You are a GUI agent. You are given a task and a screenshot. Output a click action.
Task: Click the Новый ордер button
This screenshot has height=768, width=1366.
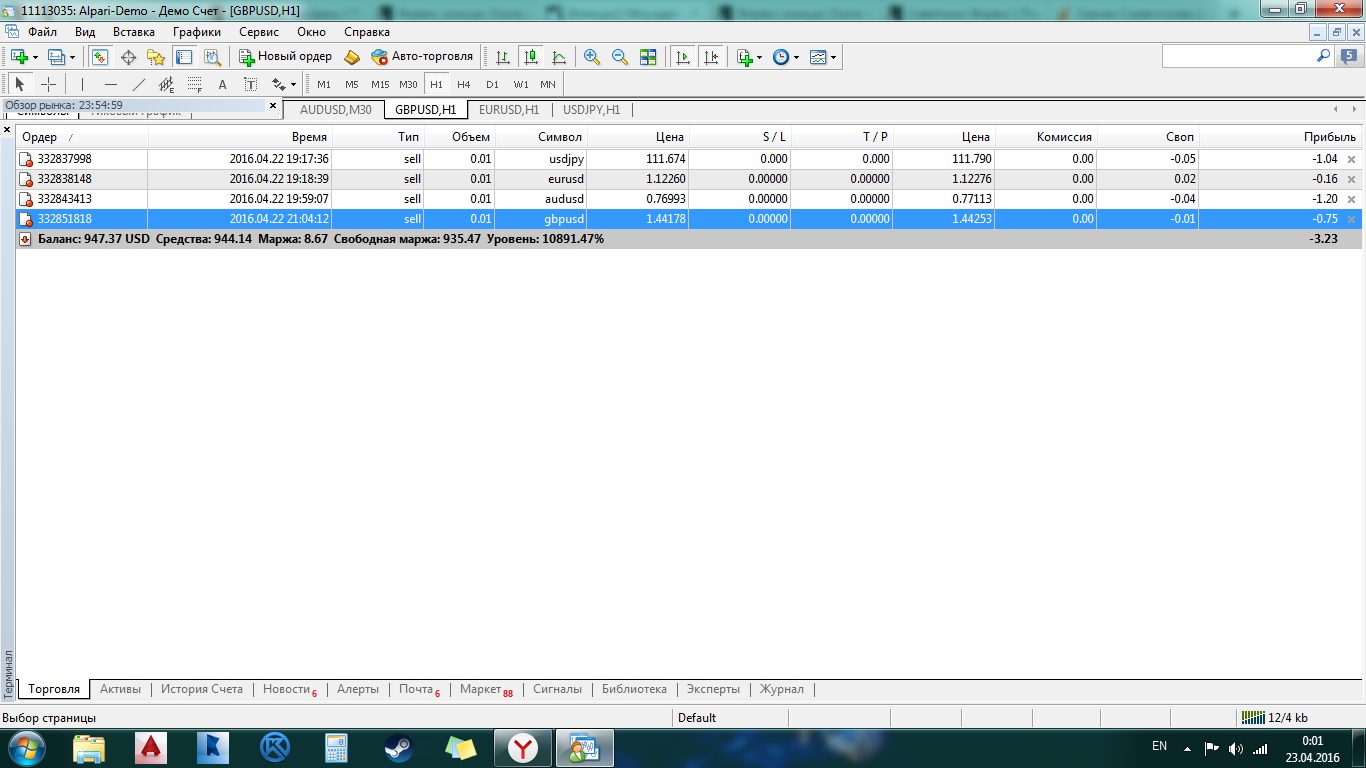pyautogui.click(x=285, y=57)
